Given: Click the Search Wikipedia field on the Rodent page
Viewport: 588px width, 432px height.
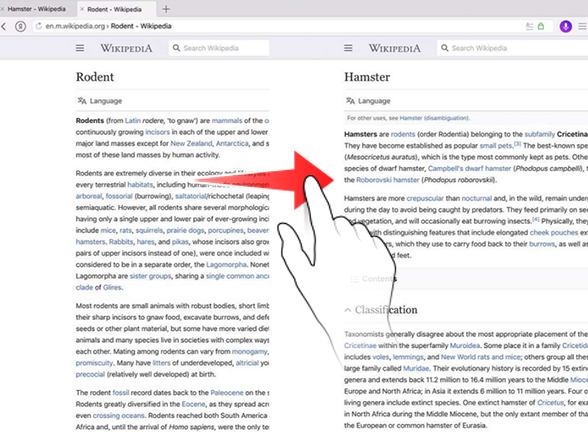Looking at the screenshot, I should 219,48.
